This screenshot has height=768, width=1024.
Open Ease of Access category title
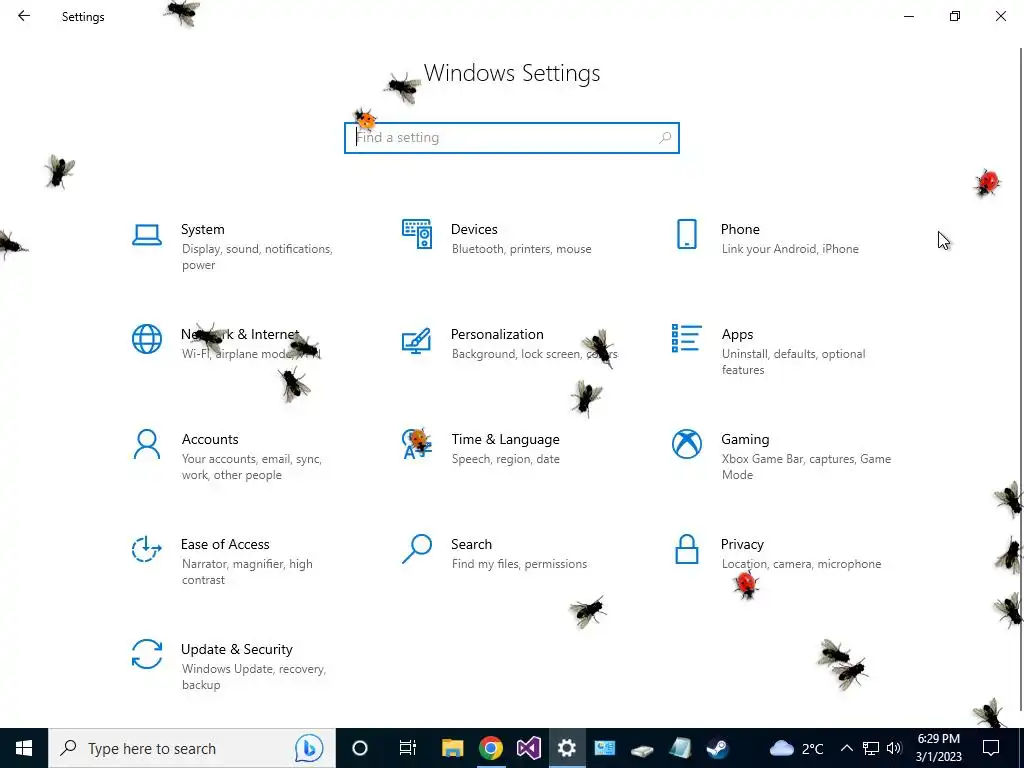click(x=225, y=544)
